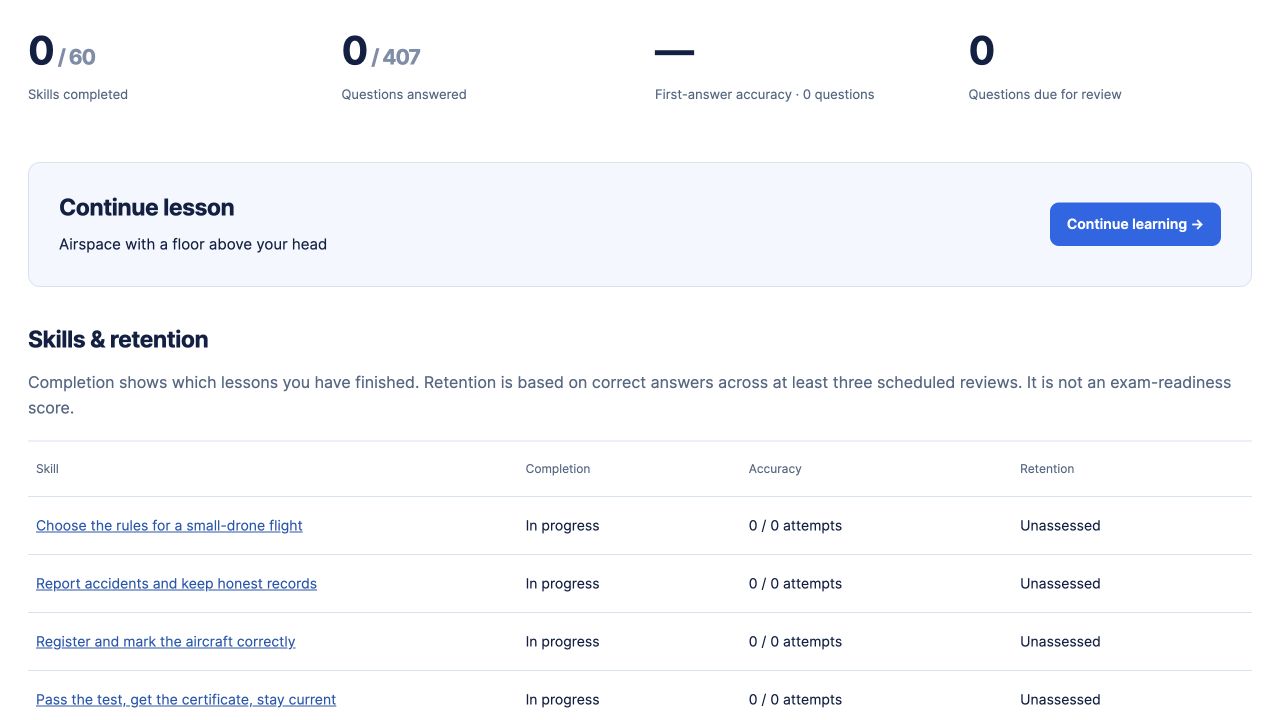
Task: Click the 'Questions due for review' label
Action: pyautogui.click(x=1045, y=95)
